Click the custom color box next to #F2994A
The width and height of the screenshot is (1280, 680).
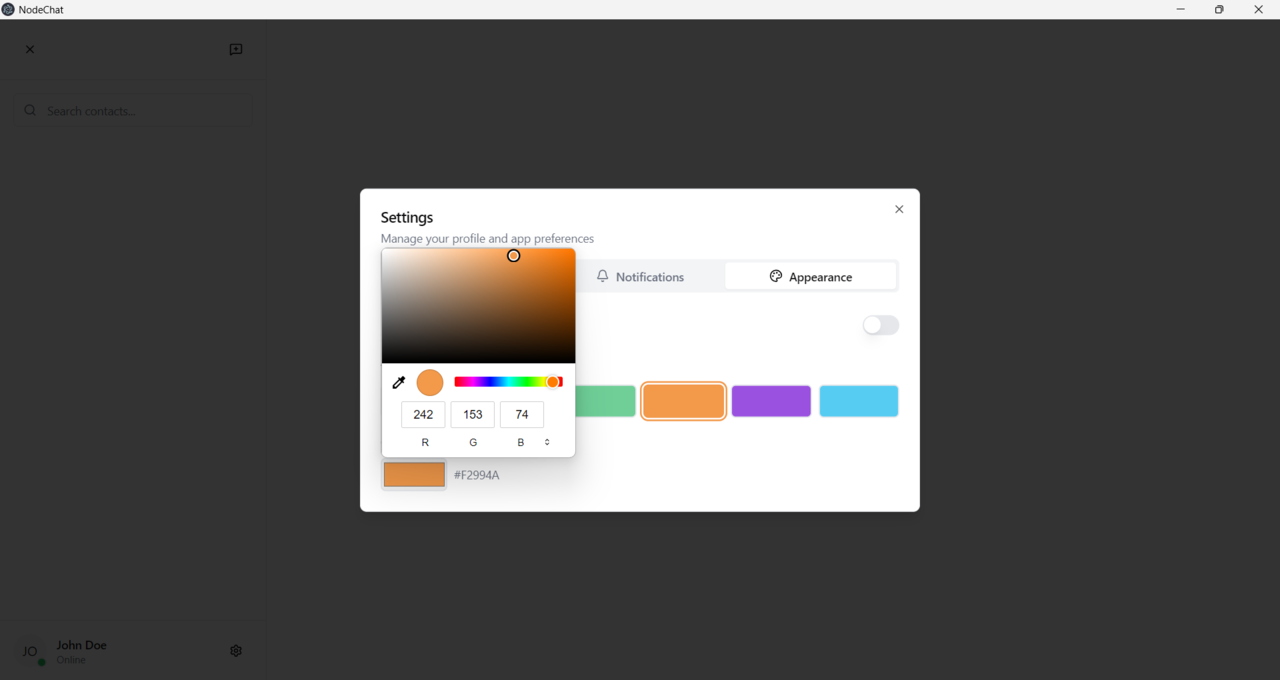click(x=414, y=475)
